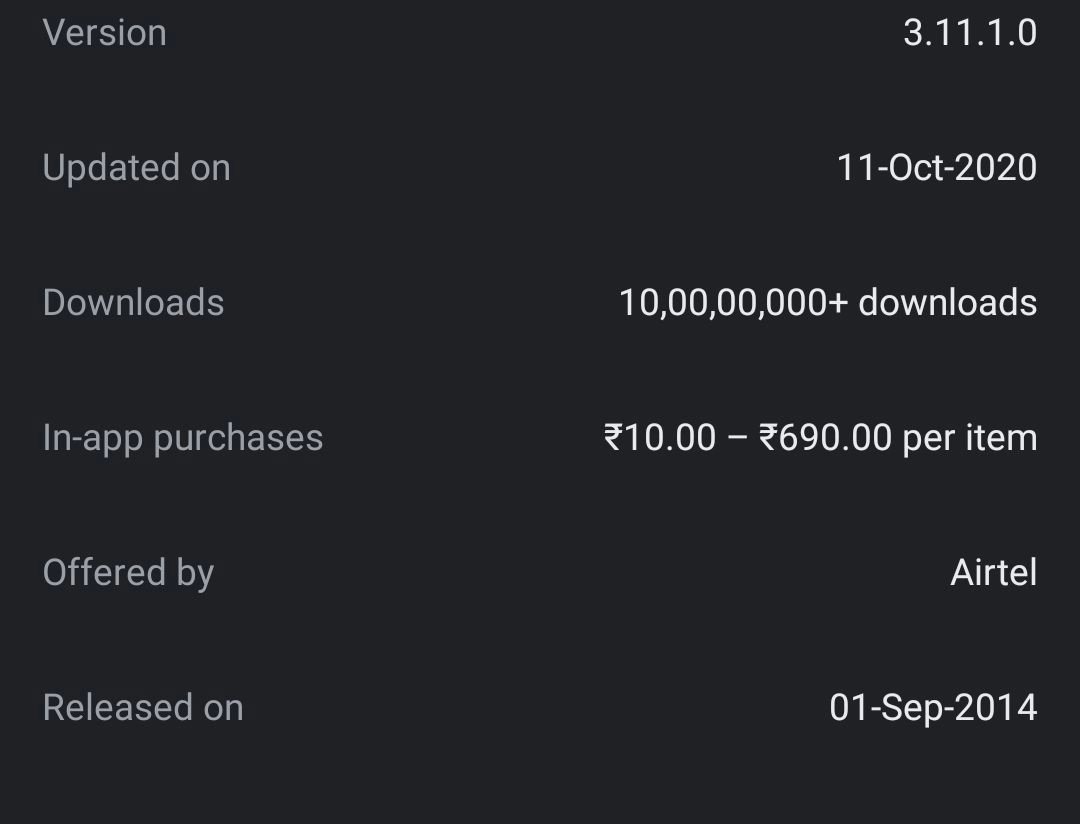Click the Updated on label
Image resolution: width=1080 pixels, height=824 pixels.
point(136,168)
